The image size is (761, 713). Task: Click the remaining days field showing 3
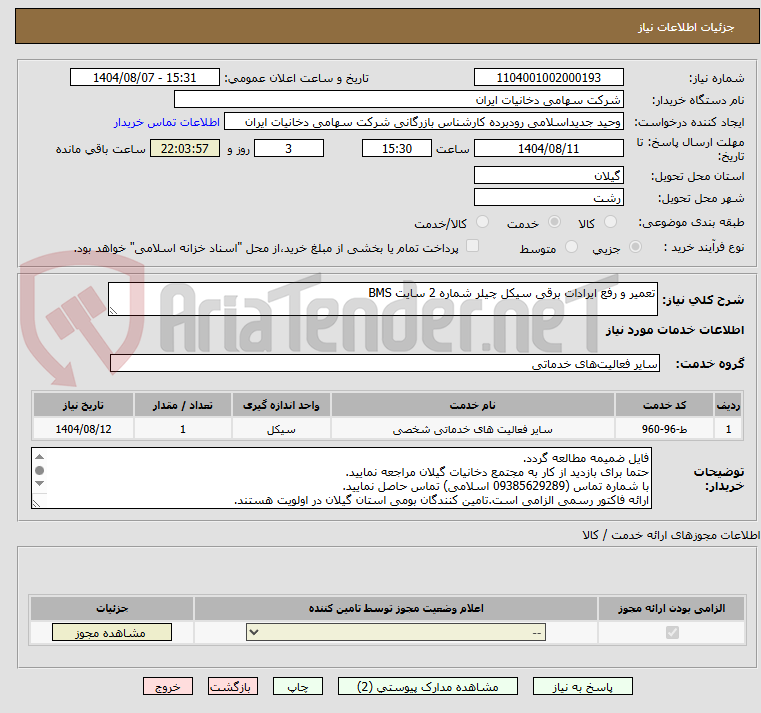[289, 149]
